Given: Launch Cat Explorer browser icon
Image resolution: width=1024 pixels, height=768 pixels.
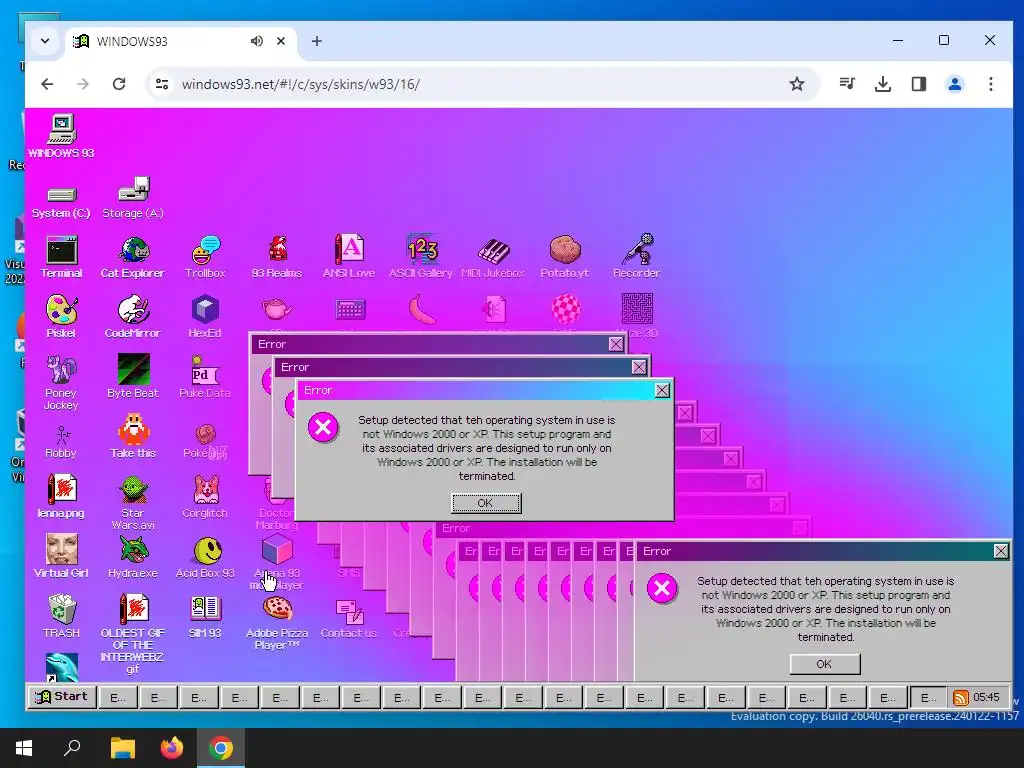Looking at the screenshot, I should [x=133, y=257].
